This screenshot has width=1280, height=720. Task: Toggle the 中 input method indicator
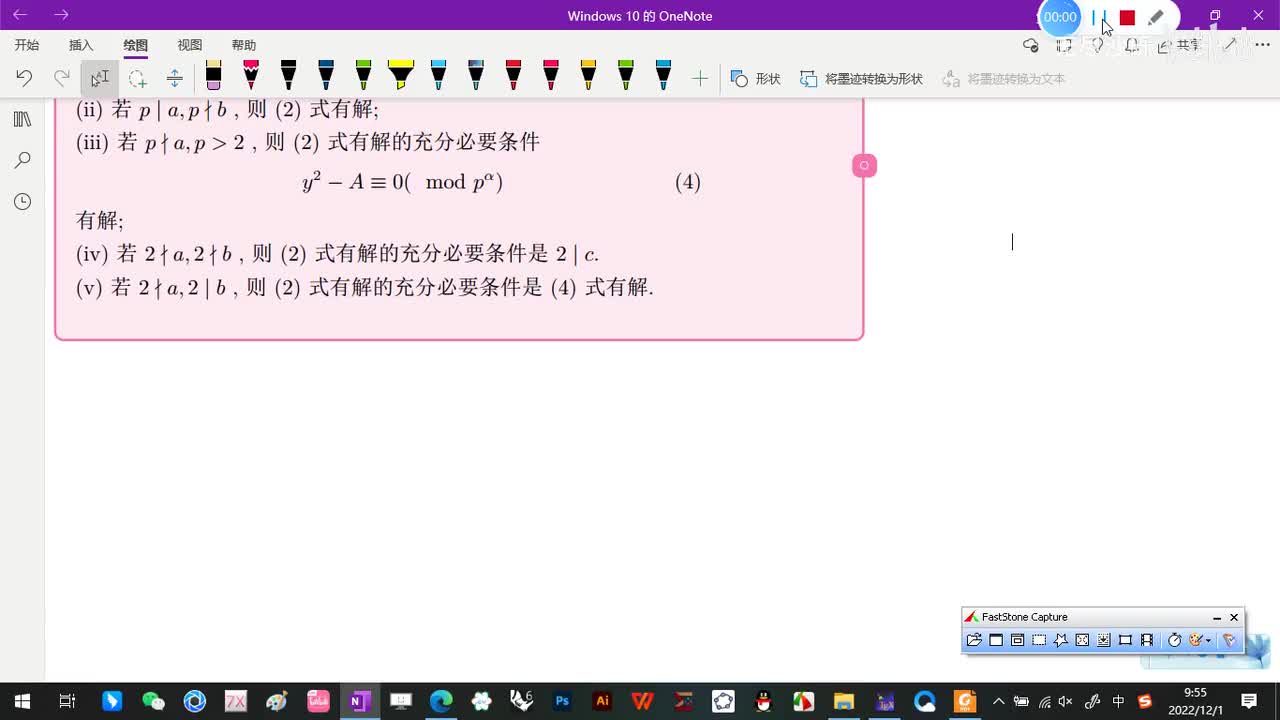[x=1118, y=701]
